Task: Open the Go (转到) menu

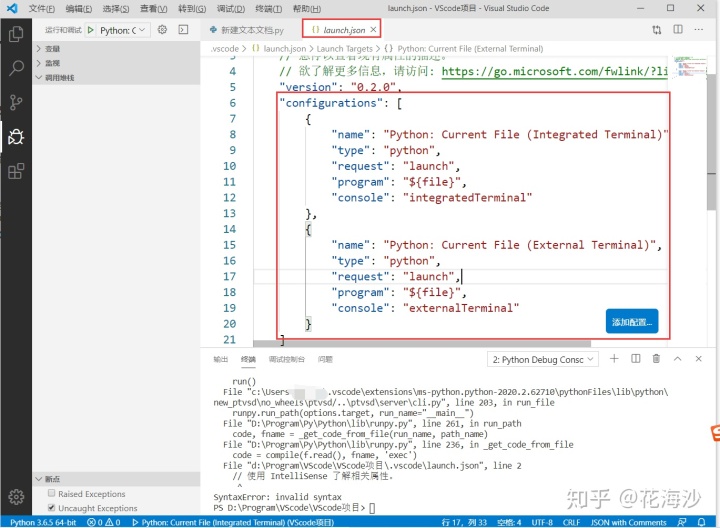Action: pyautogui.click(x=192, y=8)
